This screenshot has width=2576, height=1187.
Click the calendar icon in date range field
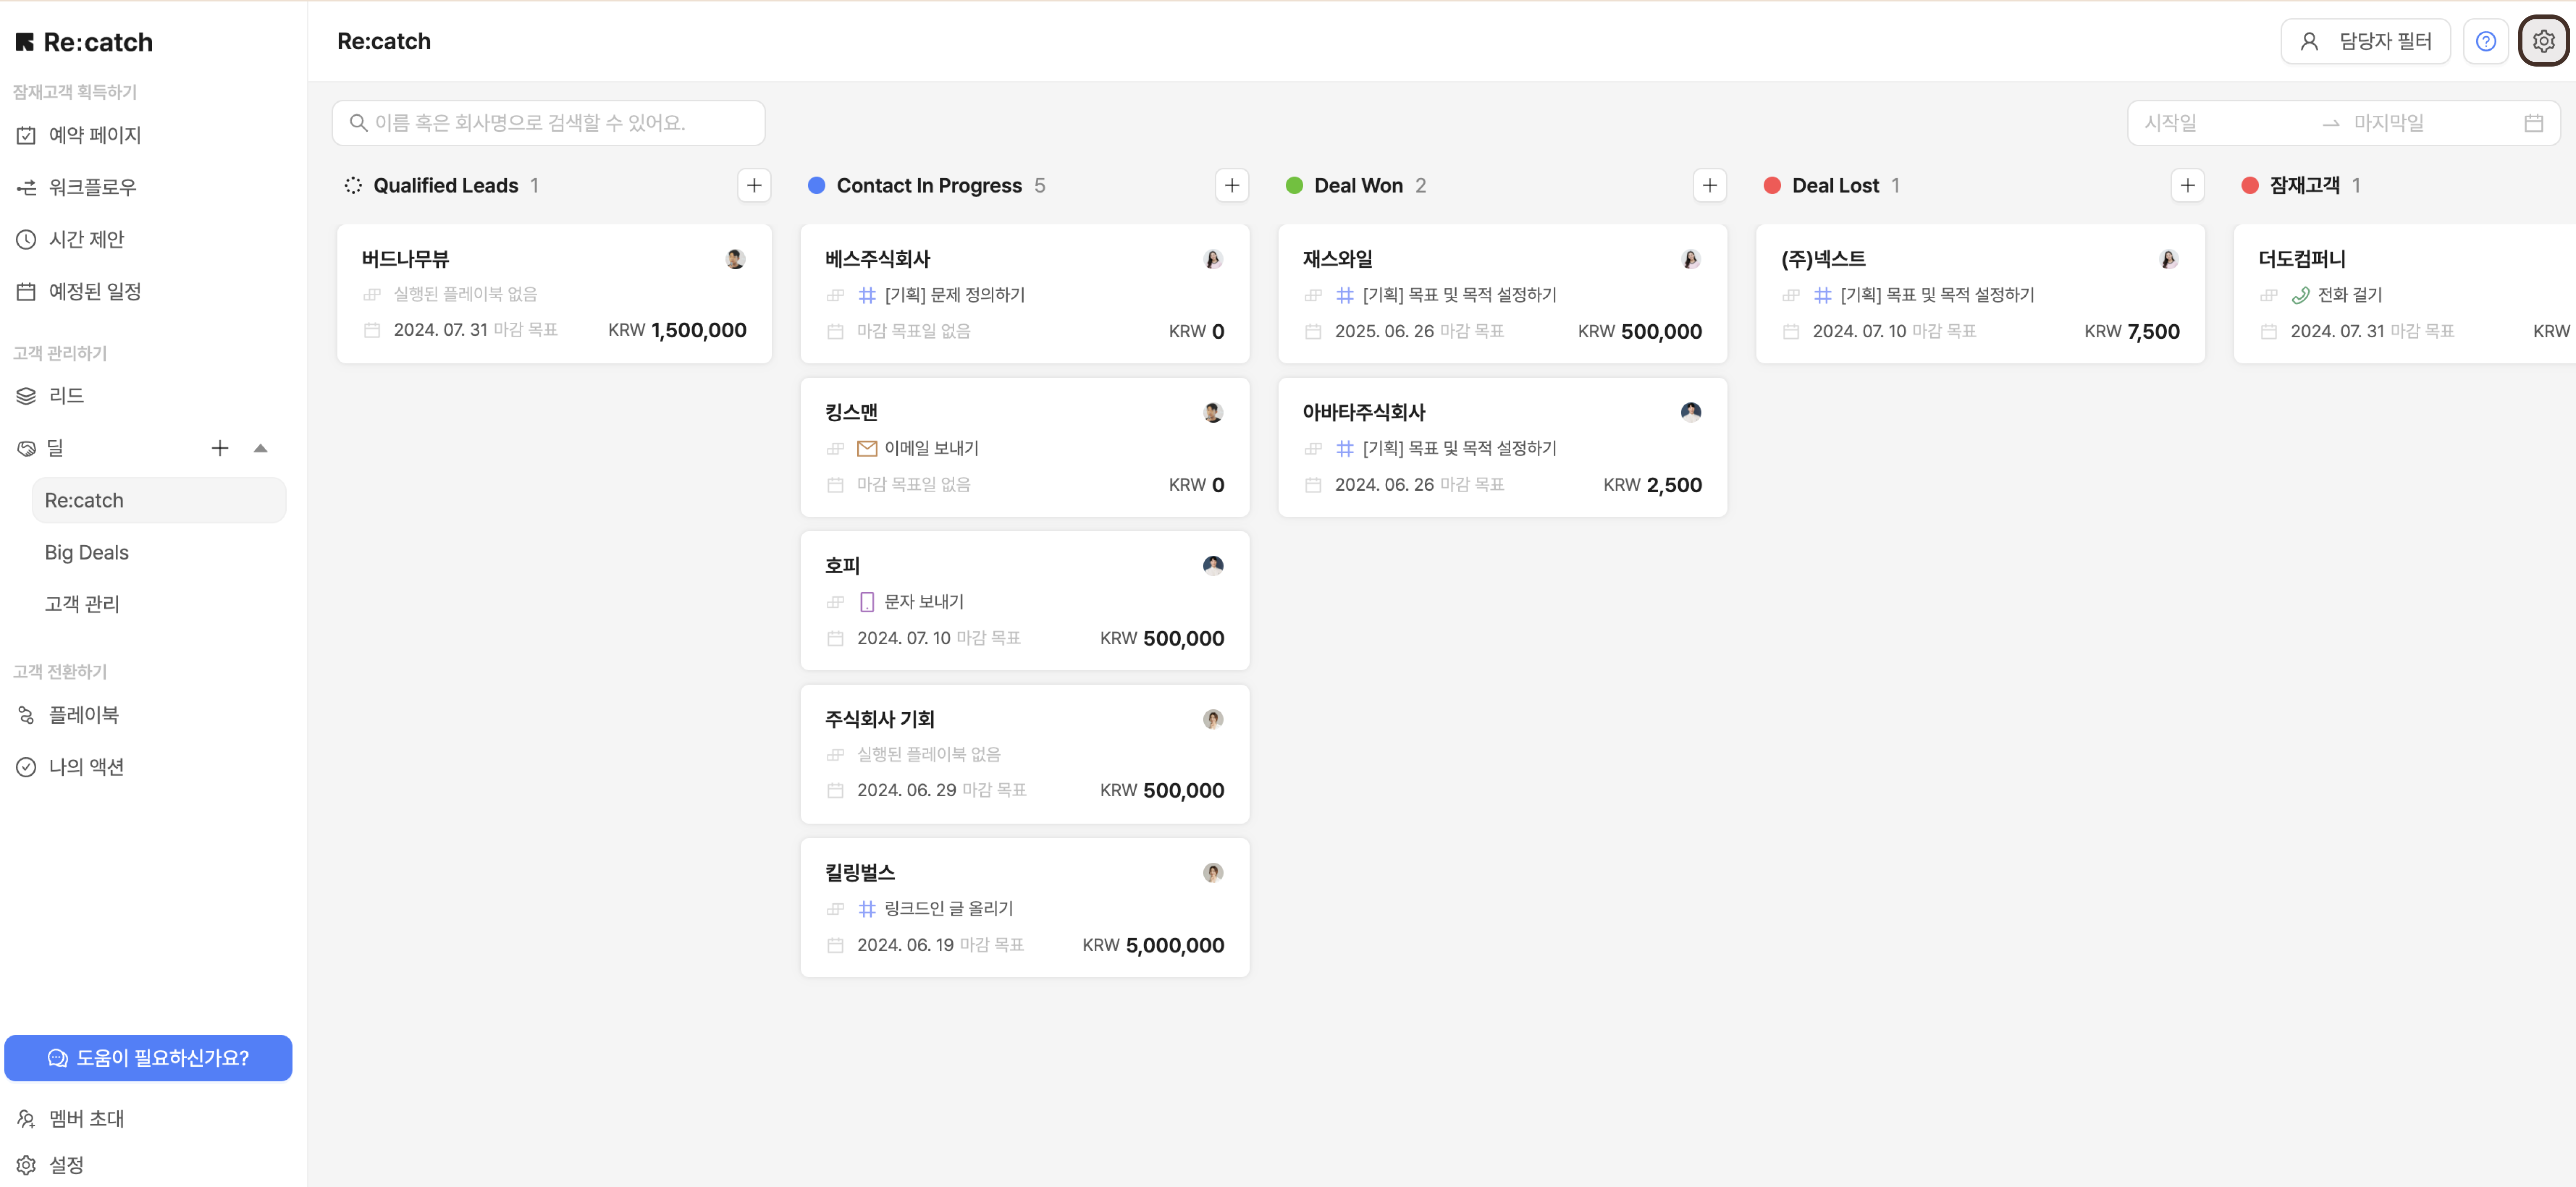point(2533,123)
